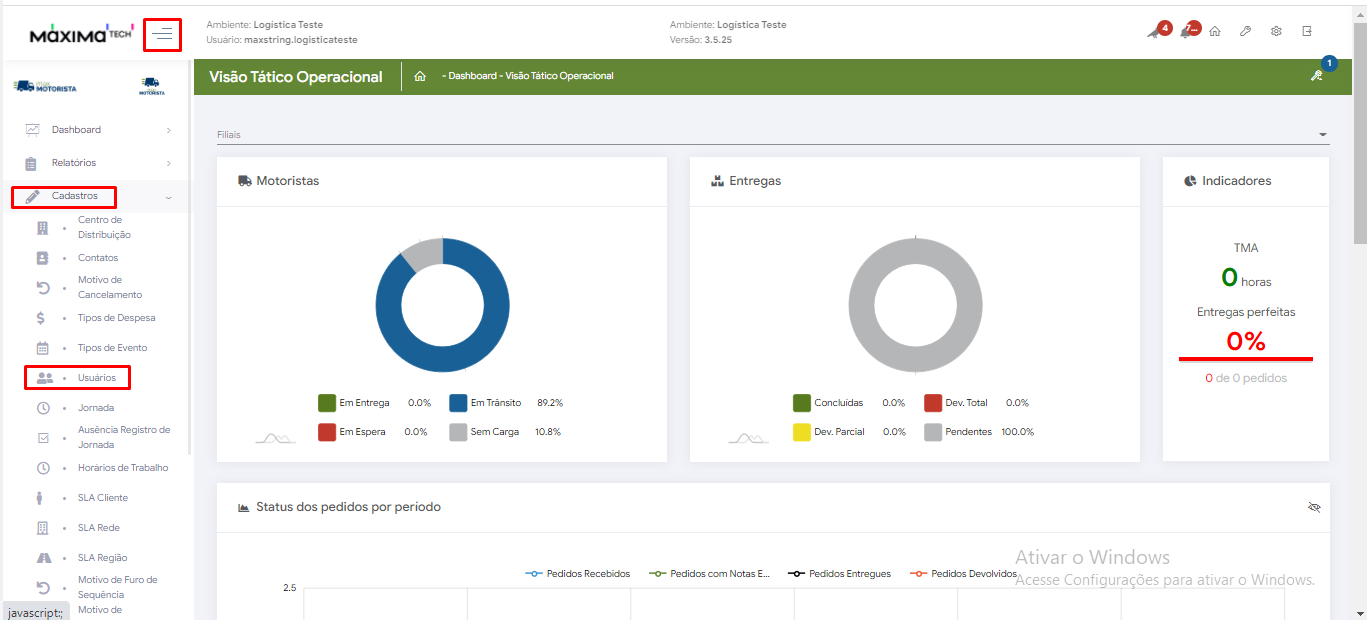The width and height of the screenshot is (1367, 620).
Task: Open Centro de Distribuição link
Action: [104, 227]
